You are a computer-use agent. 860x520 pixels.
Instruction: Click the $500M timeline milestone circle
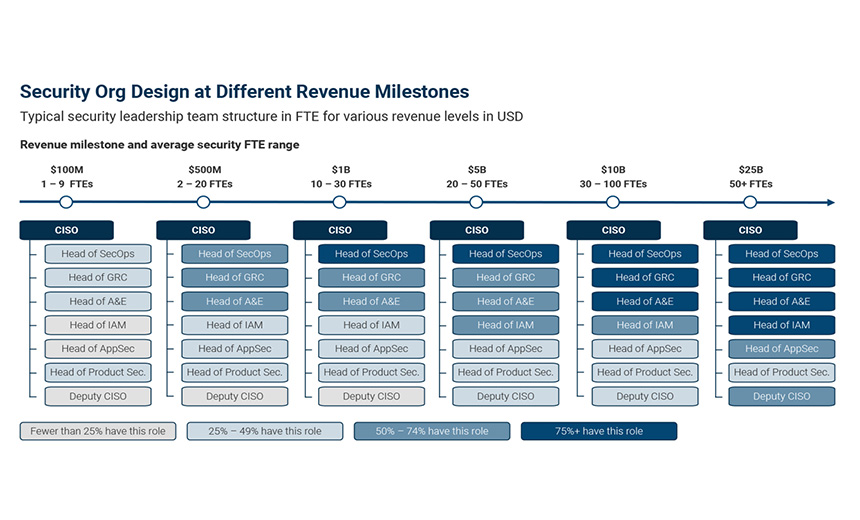[x=203, y=202]
